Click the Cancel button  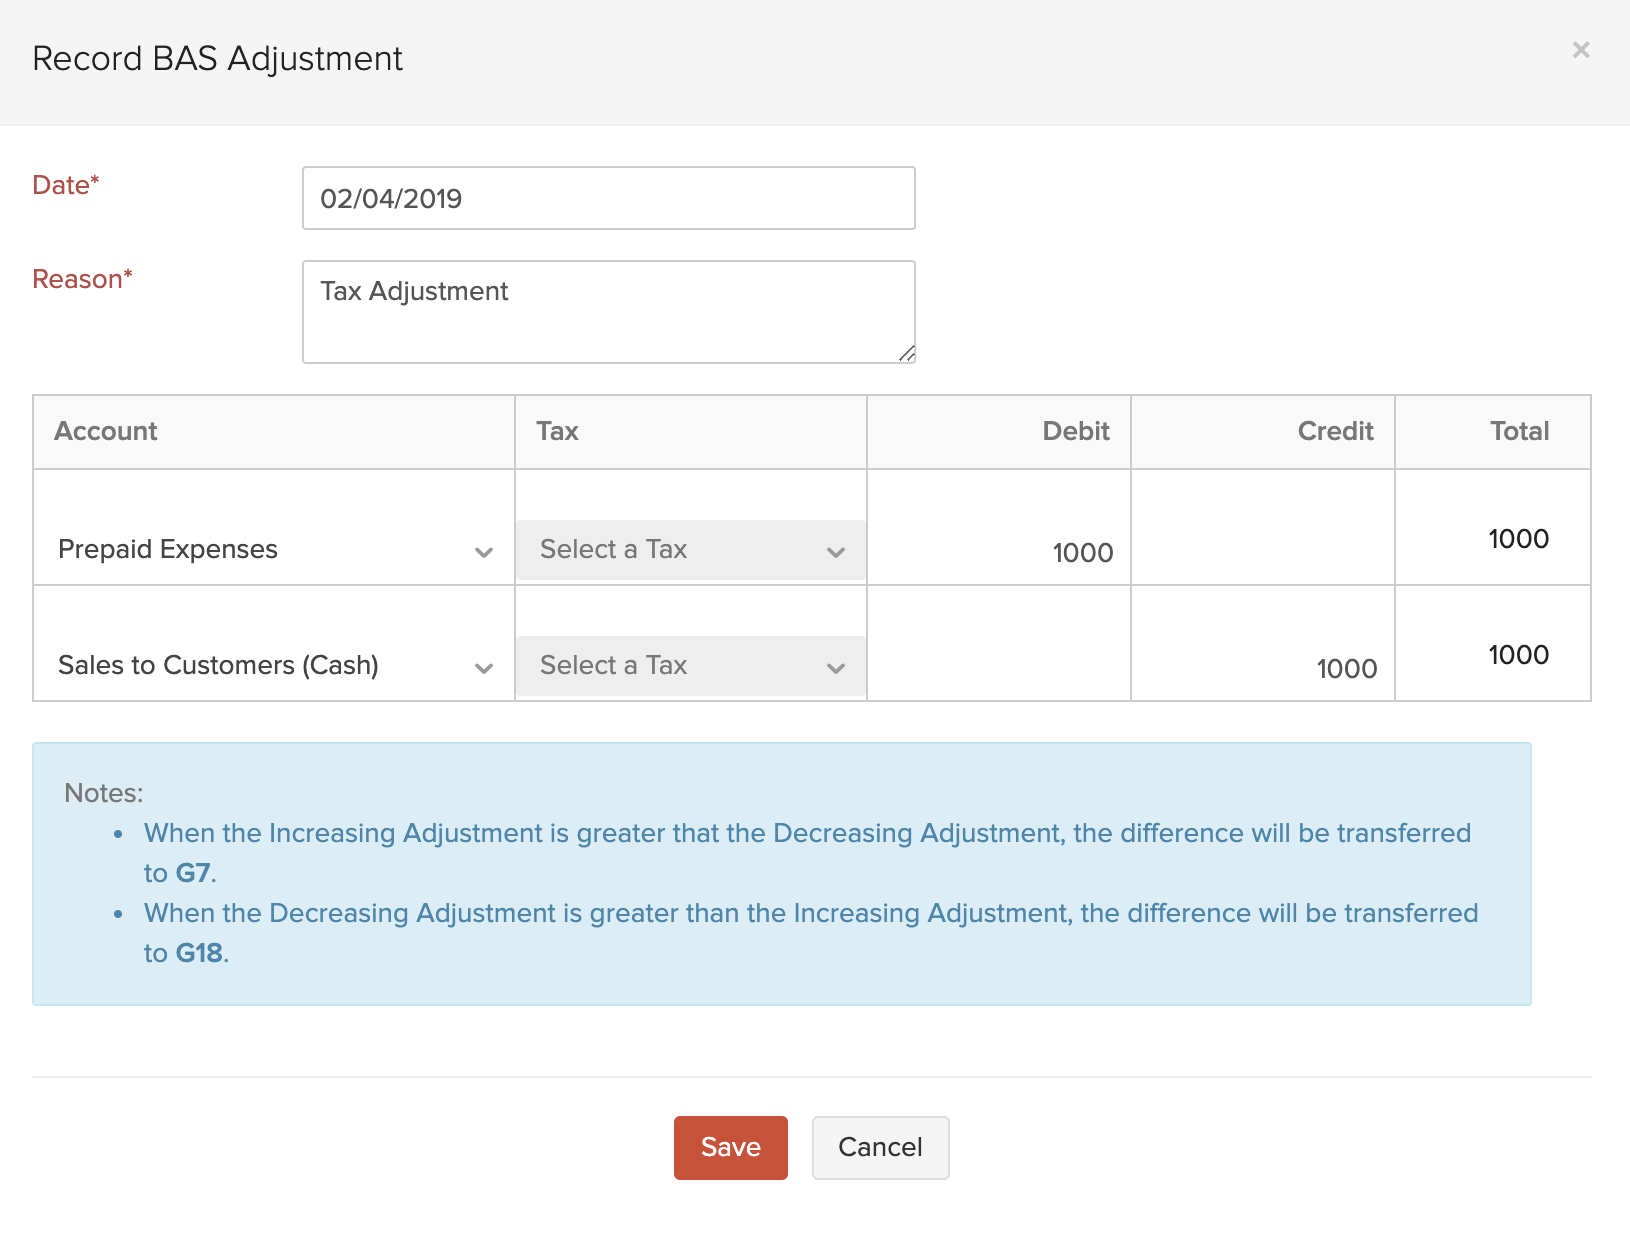(880, 1147)
